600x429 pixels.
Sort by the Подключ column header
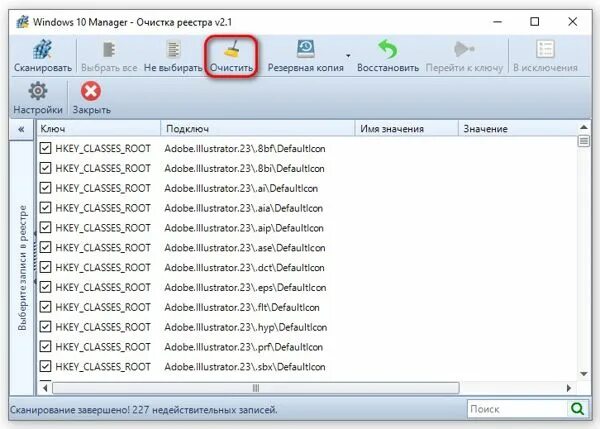(x=258, y=129)
